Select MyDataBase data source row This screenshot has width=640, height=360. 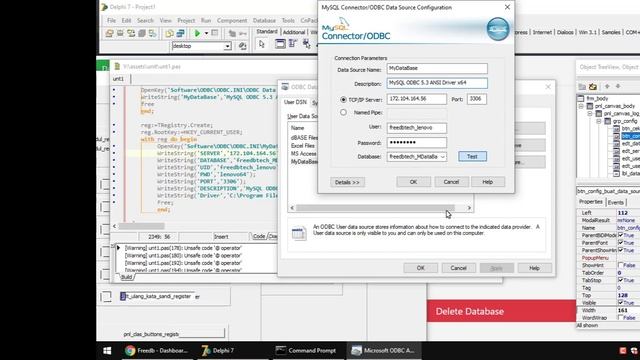(304, 162)
